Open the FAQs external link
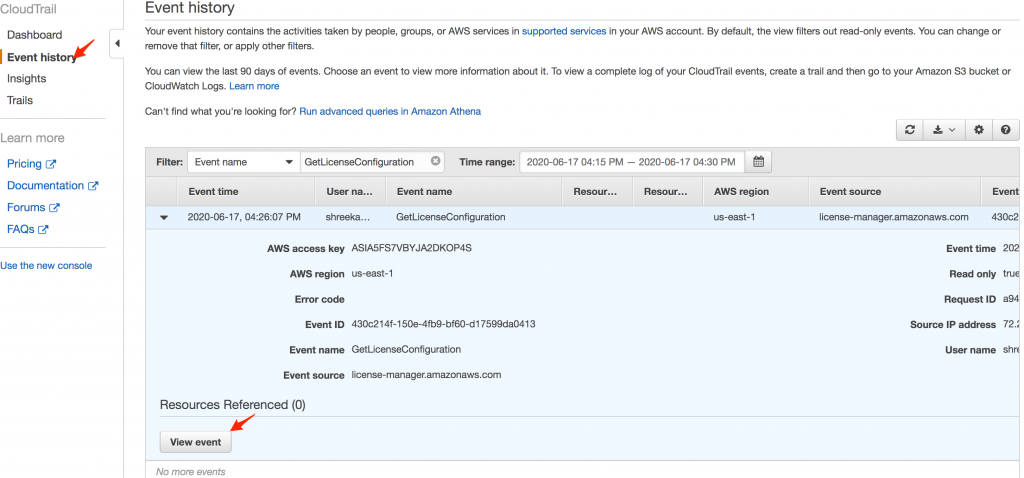This screenshot has height=478, width=1024. (27, 229)
